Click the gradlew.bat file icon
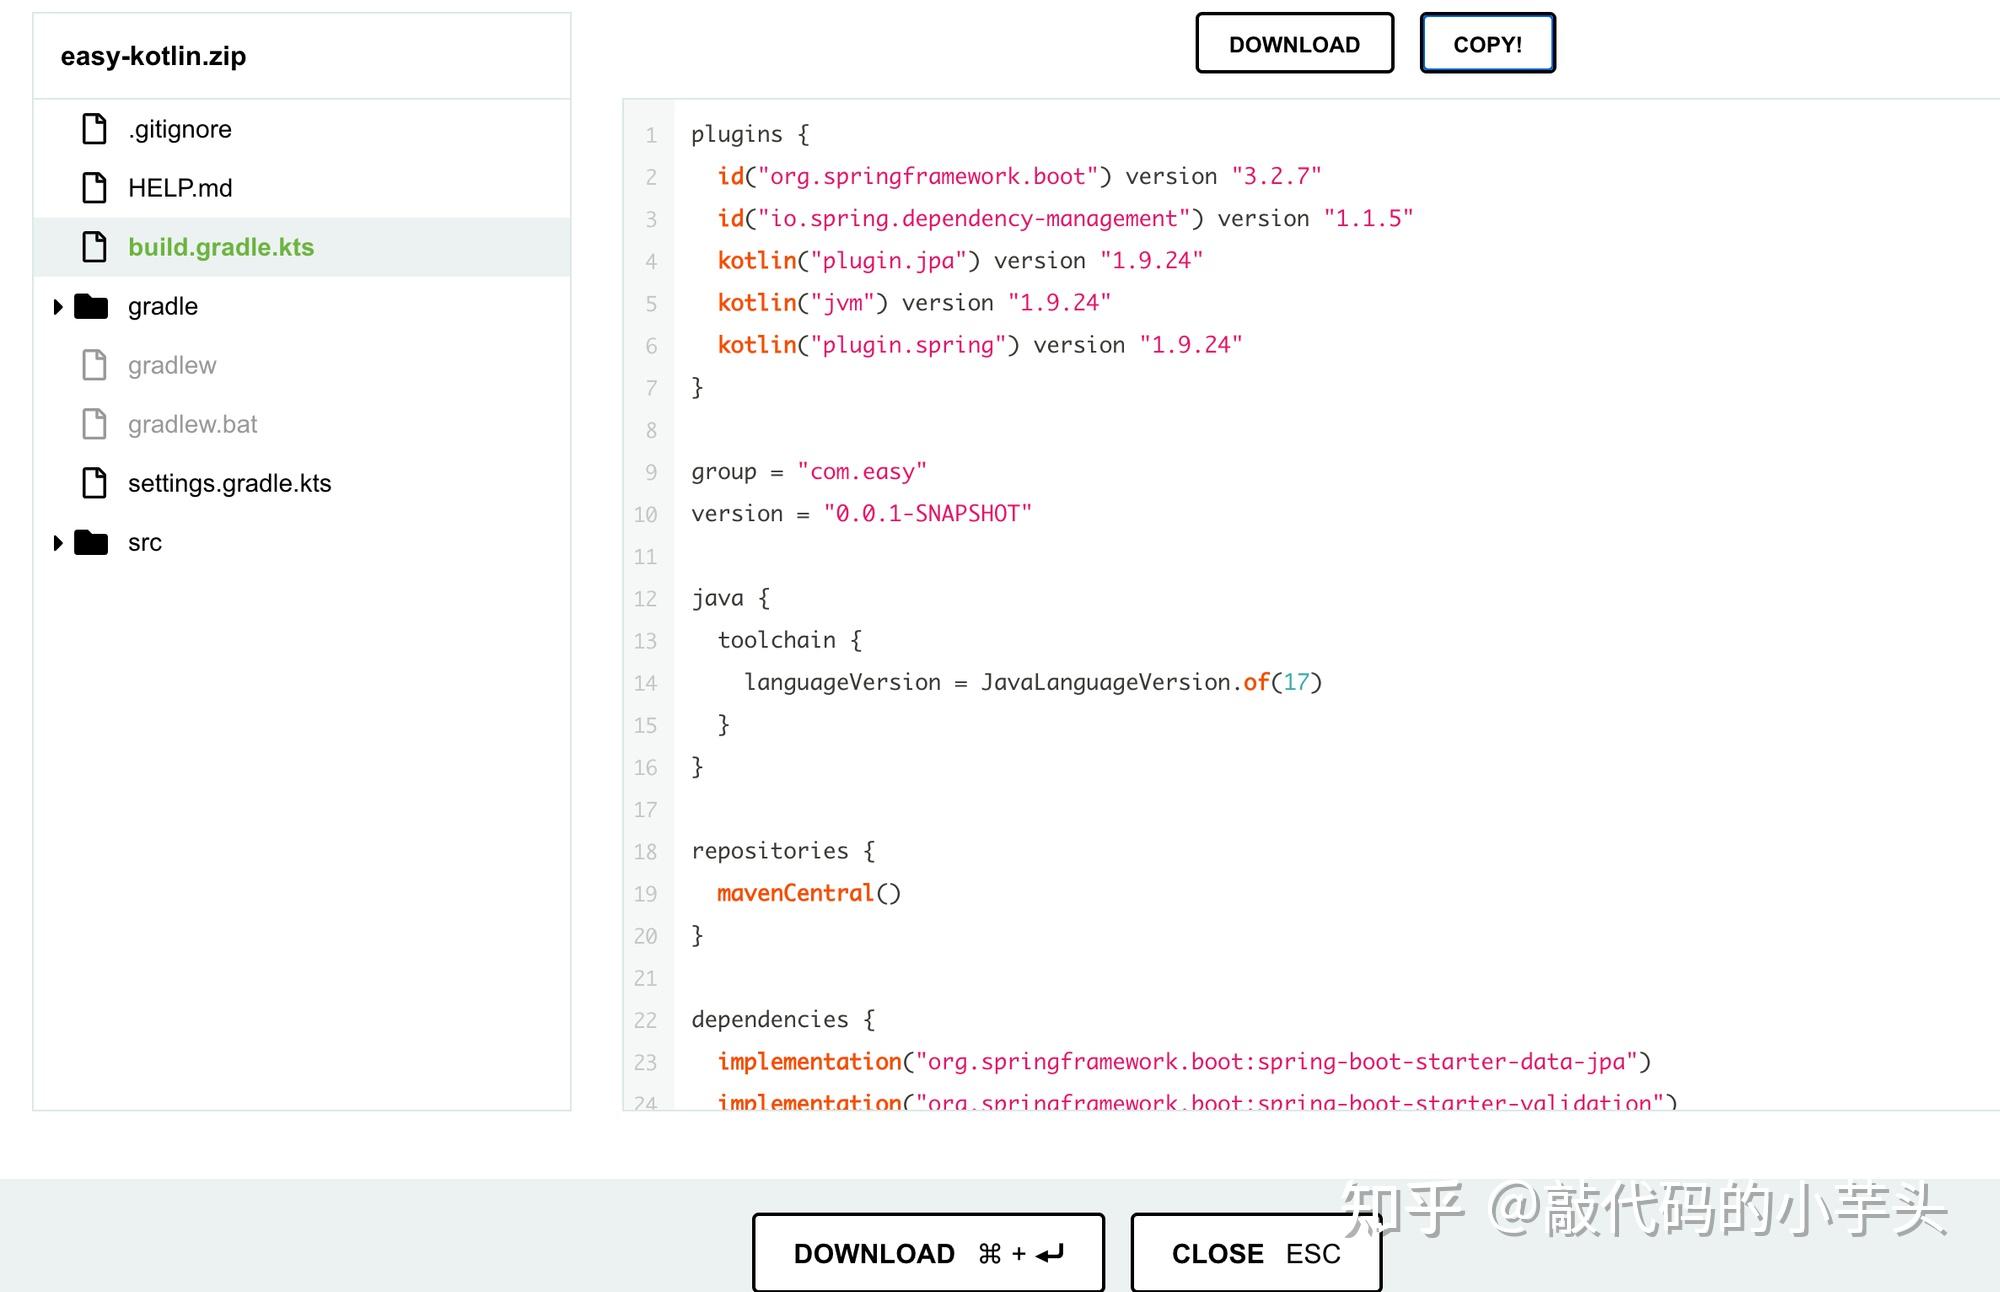 pyautogui.click(x=94, y=424)
